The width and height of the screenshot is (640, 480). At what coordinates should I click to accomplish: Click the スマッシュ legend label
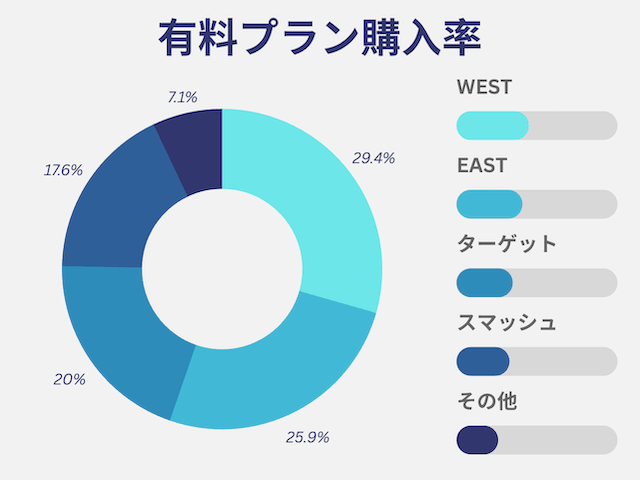click(507, 322)
